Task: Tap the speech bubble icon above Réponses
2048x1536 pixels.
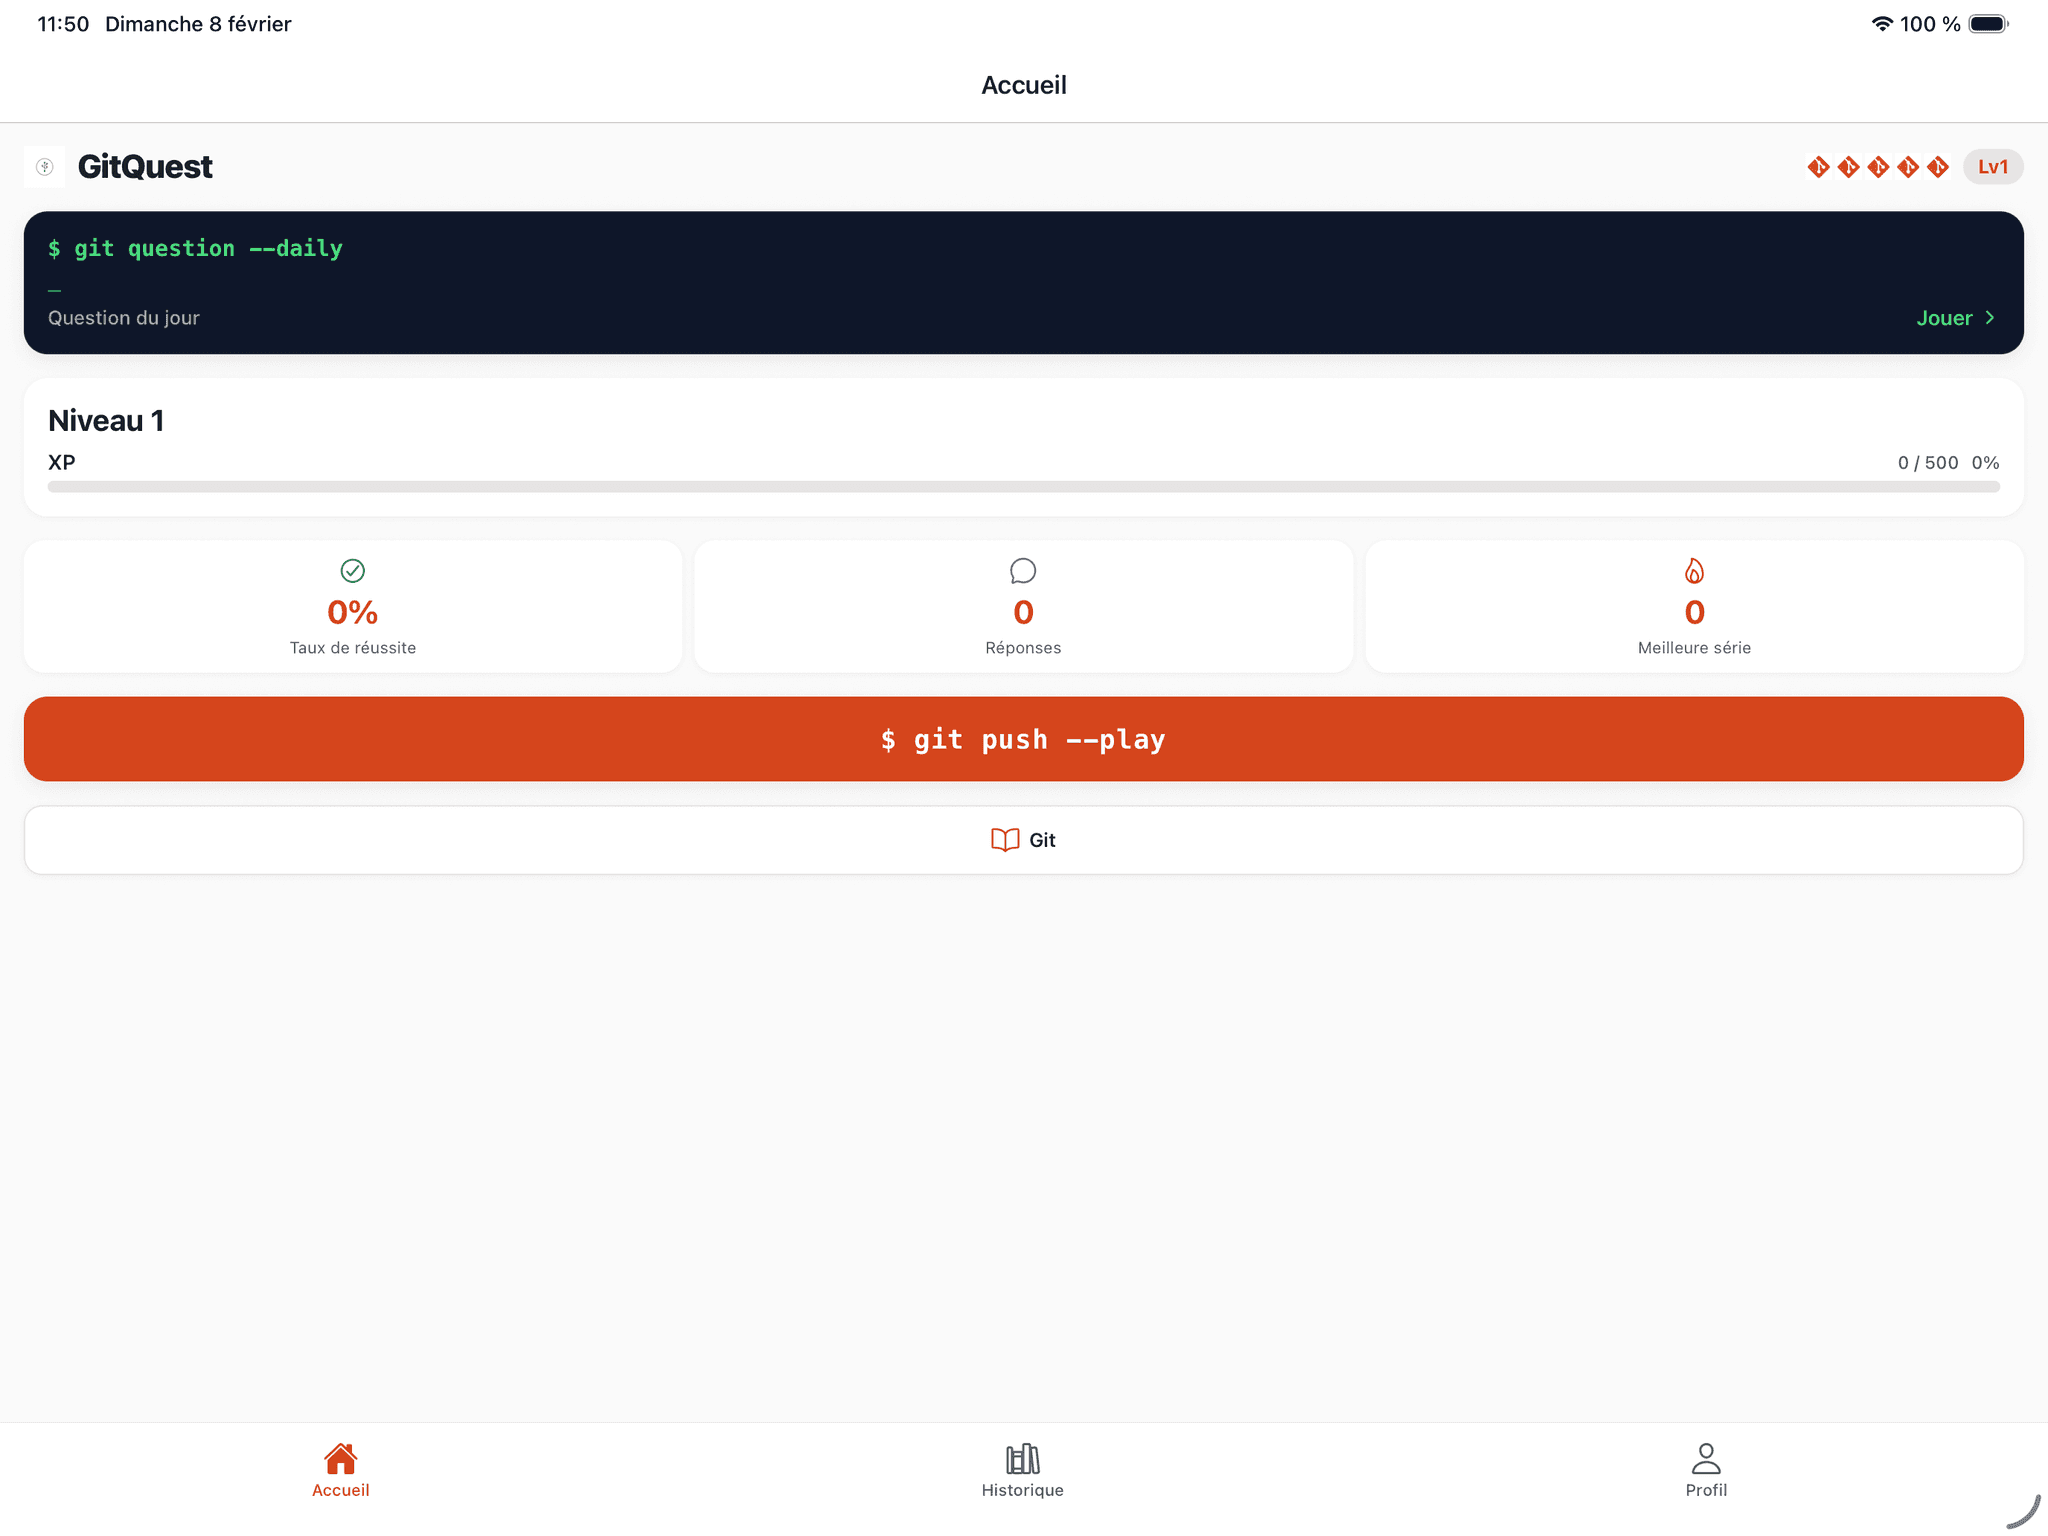Action: 1023,571
